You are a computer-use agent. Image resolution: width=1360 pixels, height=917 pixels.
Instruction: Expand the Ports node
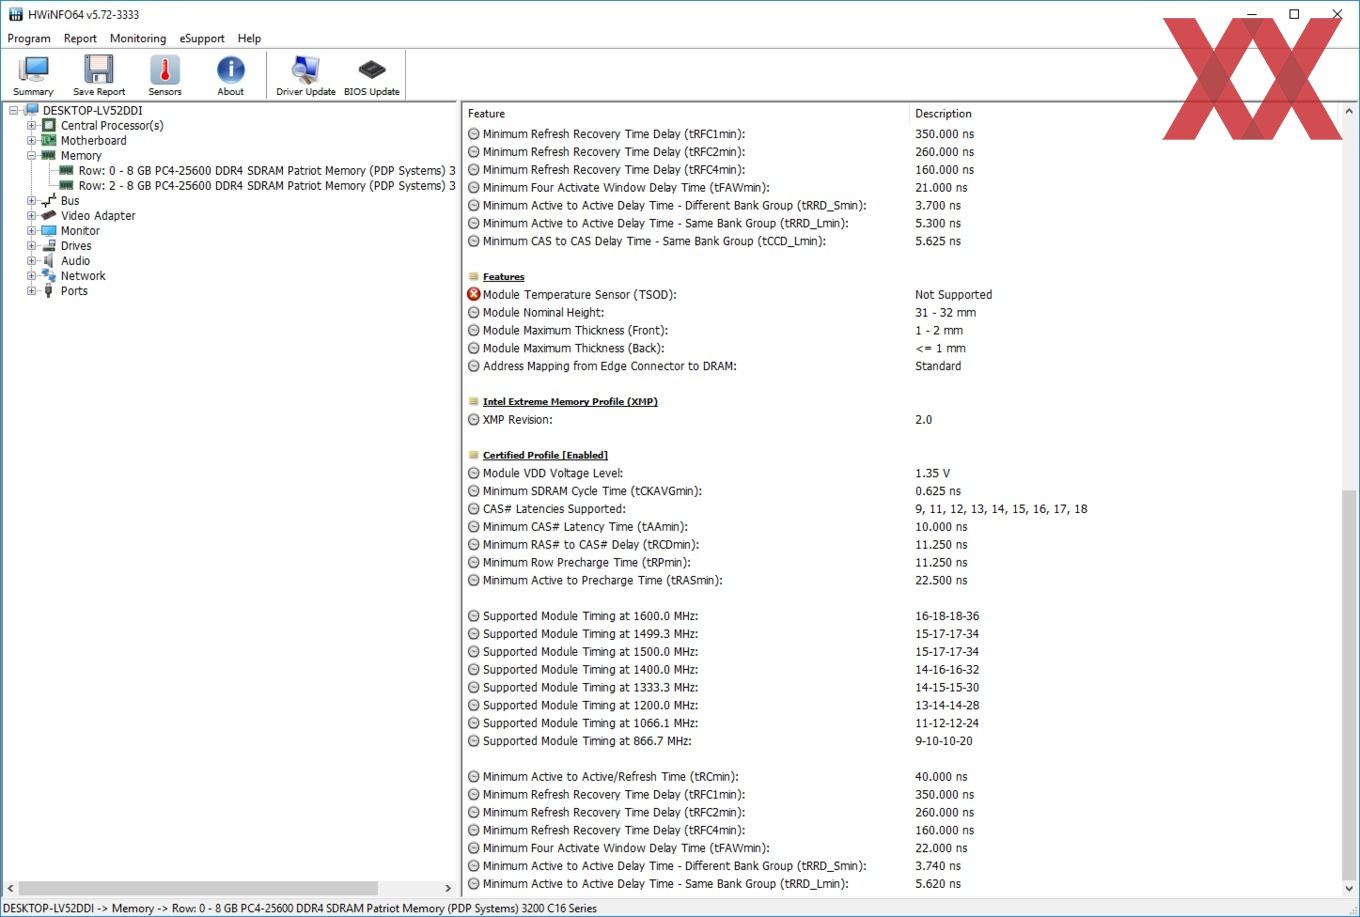(x=32, y=290)
